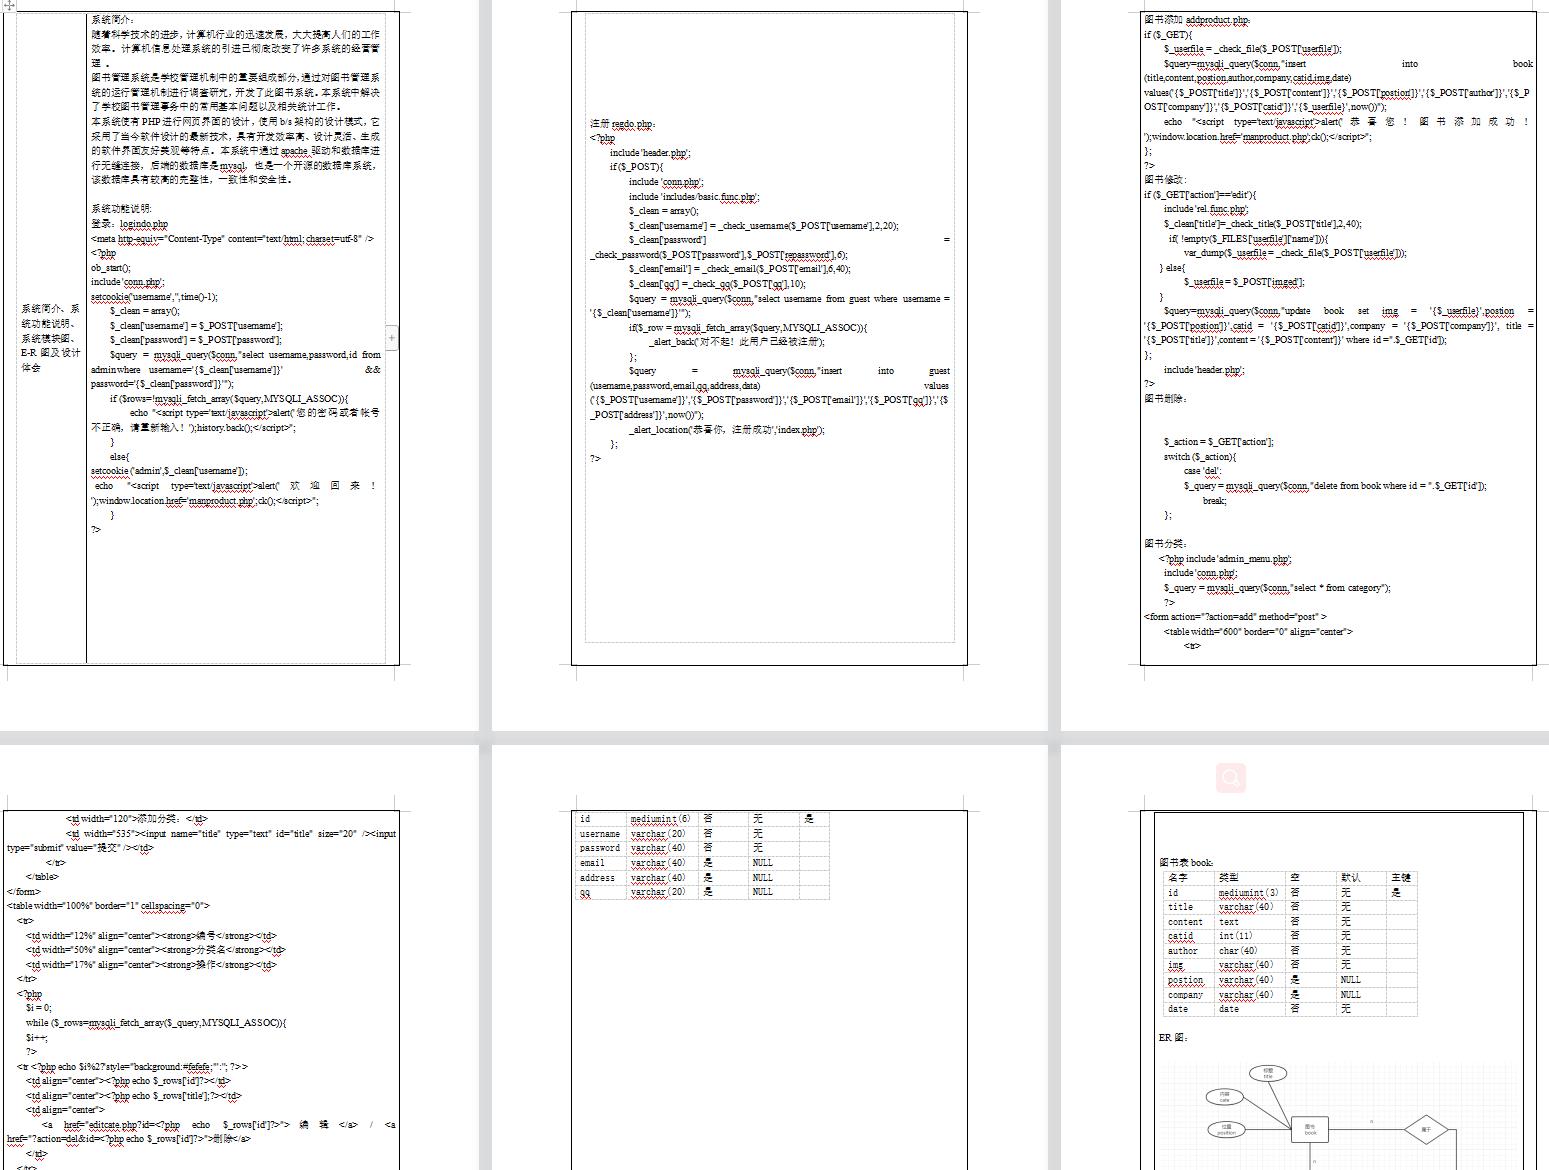This screenshot has width=1549, height=1170.
Task: Click the switch ($_action){ line
Action: [x=1199, y=457]
